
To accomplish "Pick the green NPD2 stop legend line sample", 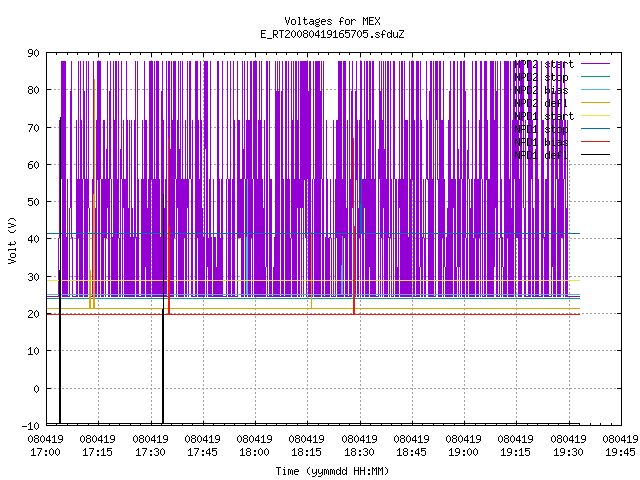I will (595, 76).
